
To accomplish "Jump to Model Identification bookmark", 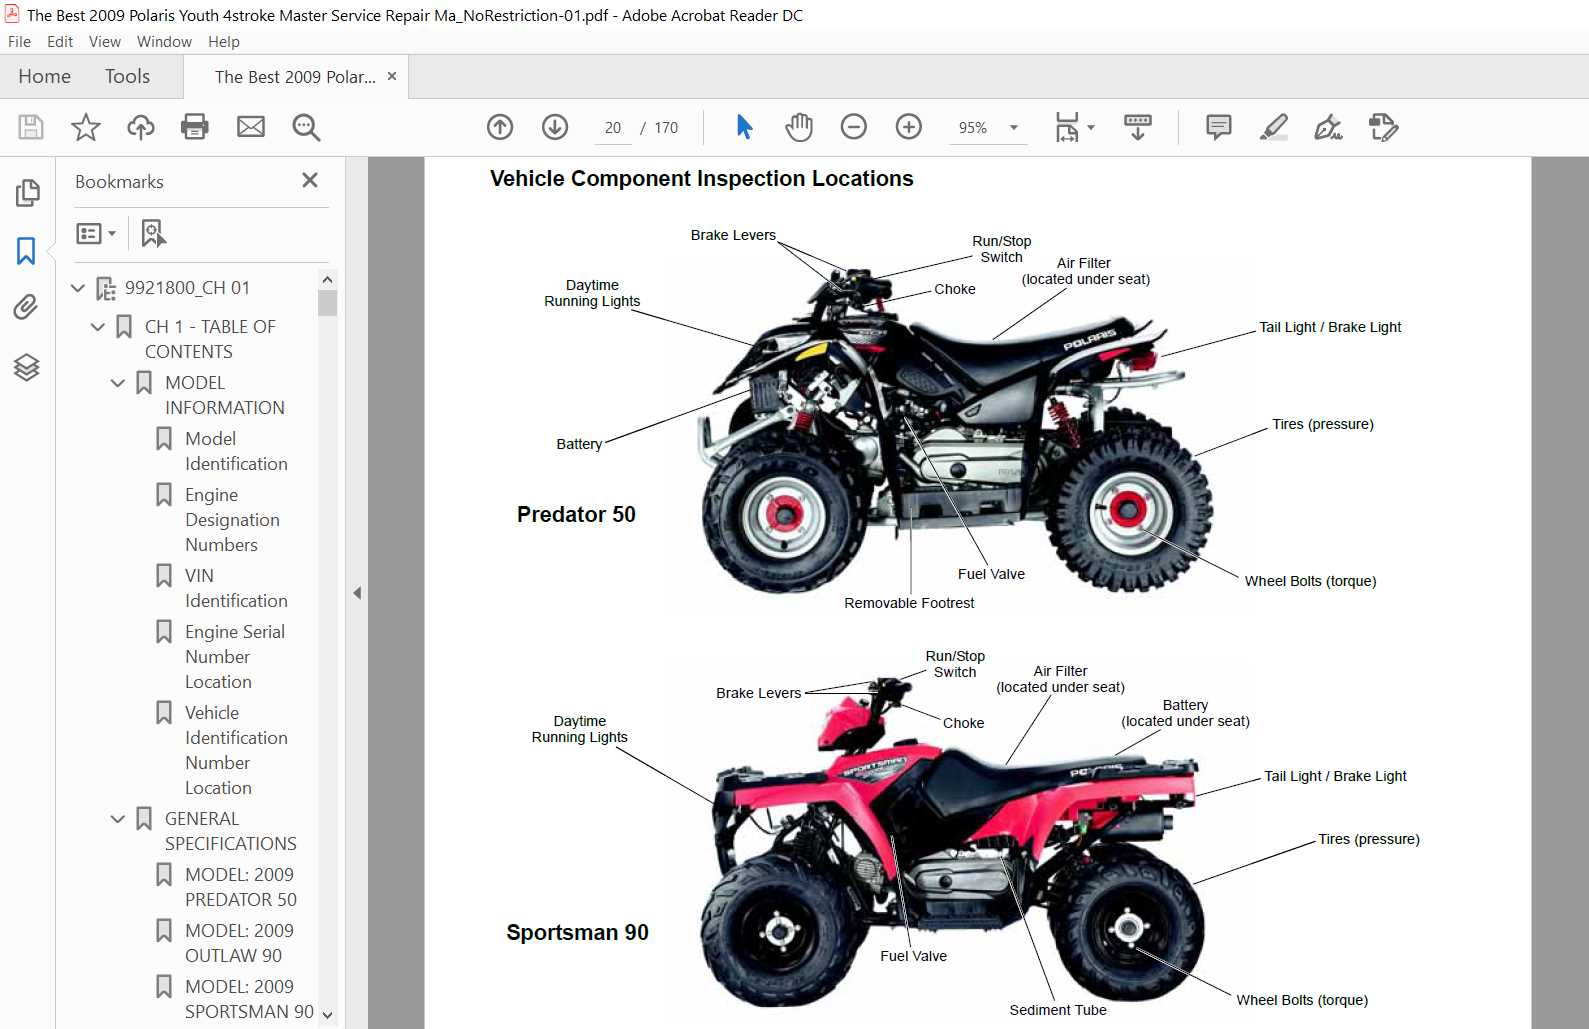I will point(236,451).
